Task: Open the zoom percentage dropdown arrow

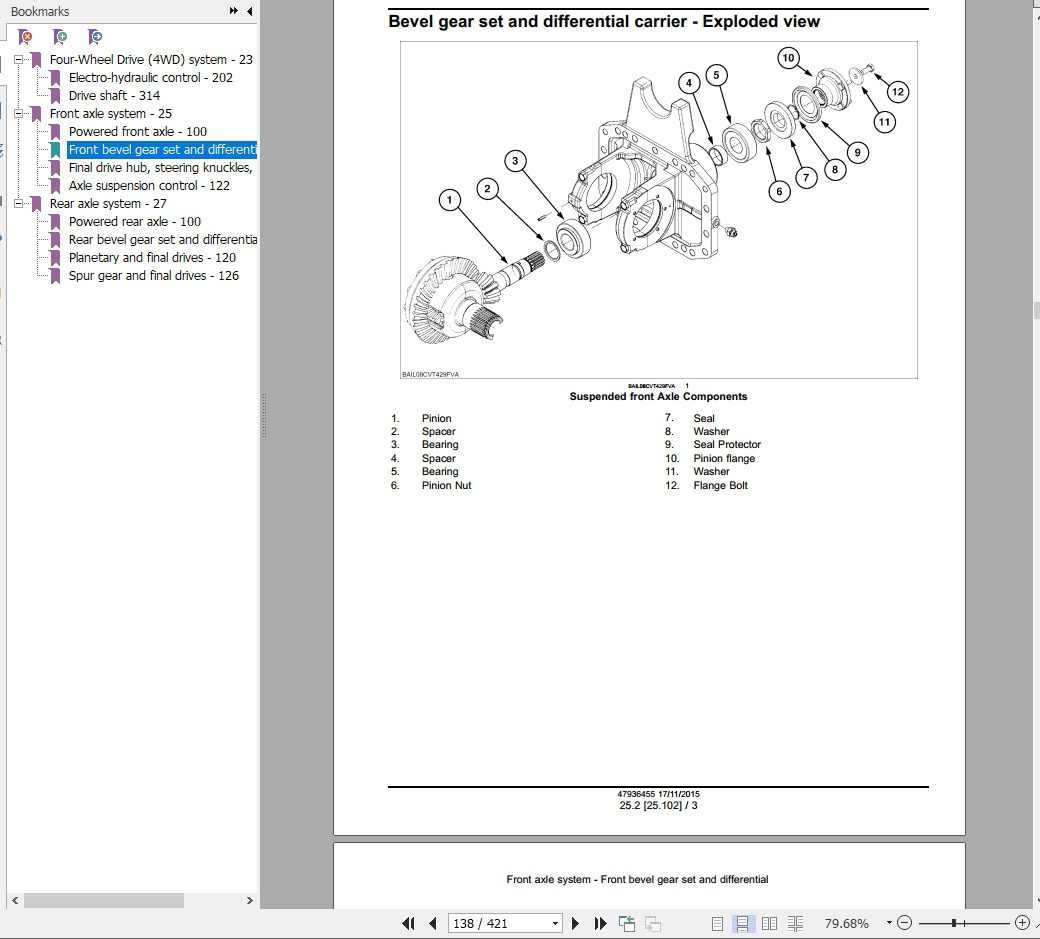Action: 889,922
